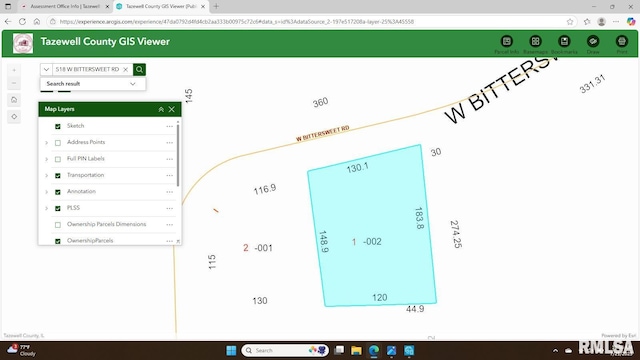Open the Print widget
The width and height of the screenshot is (640, 360).
tap(622, 42)
